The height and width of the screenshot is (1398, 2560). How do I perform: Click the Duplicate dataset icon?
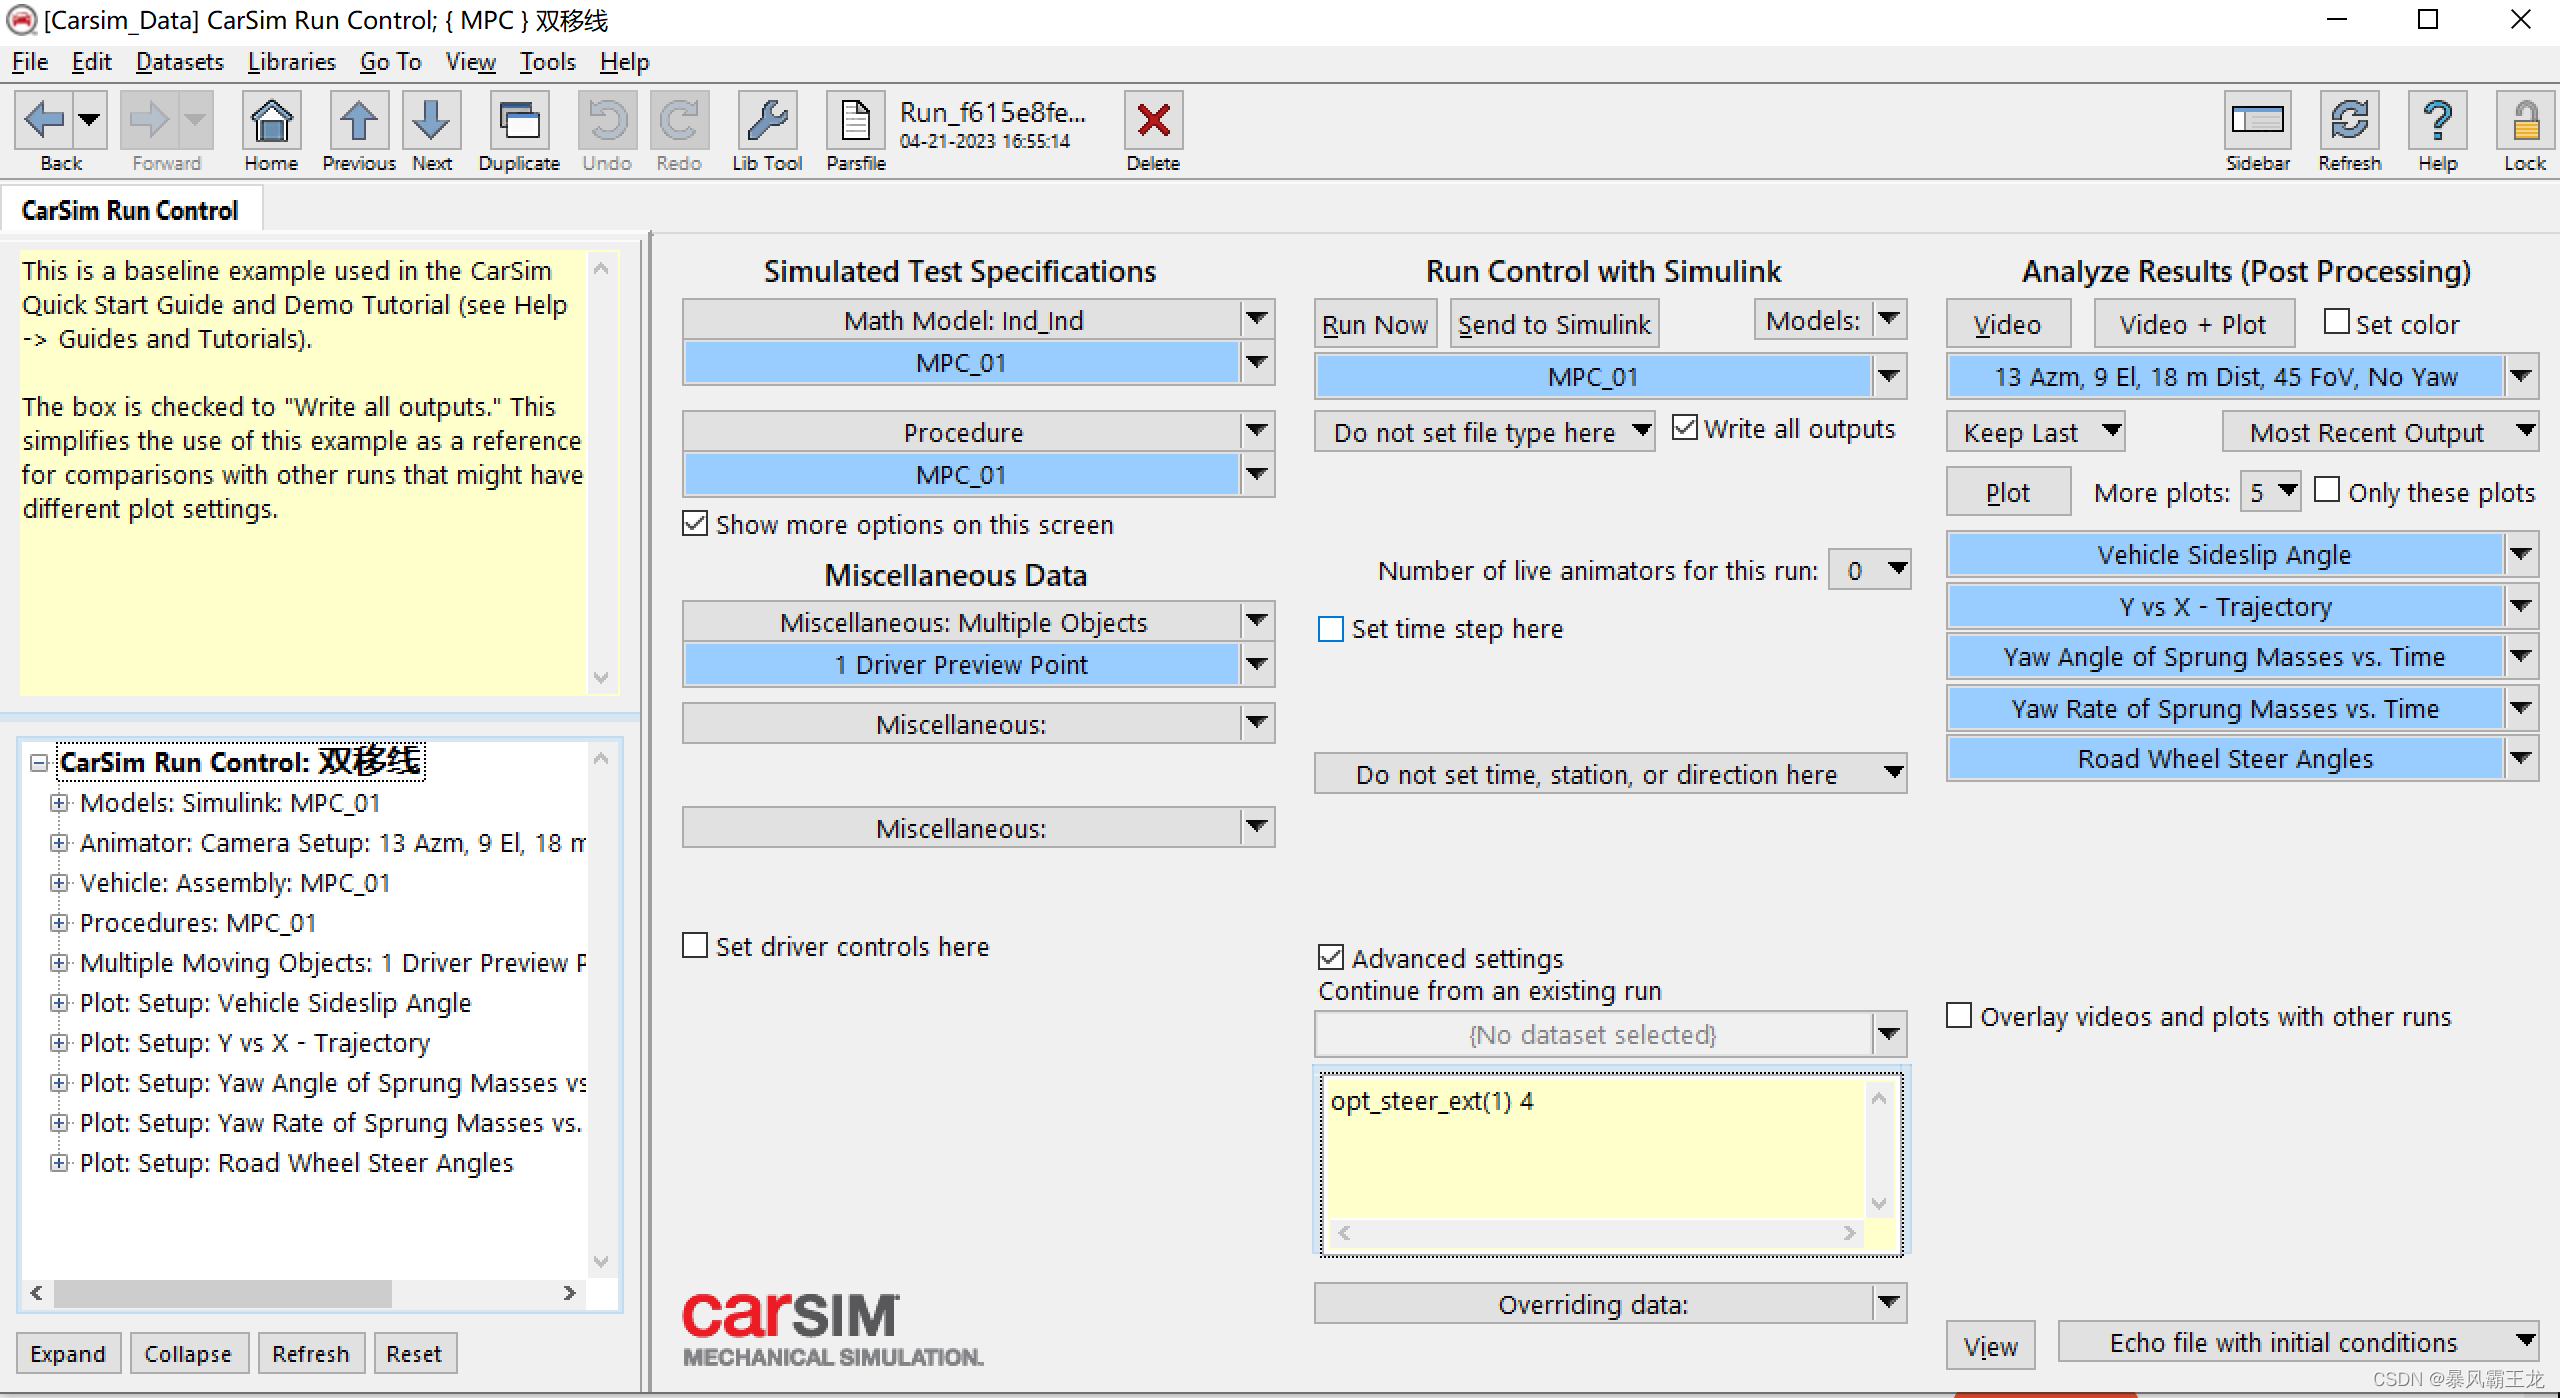[x=519, y=122]
